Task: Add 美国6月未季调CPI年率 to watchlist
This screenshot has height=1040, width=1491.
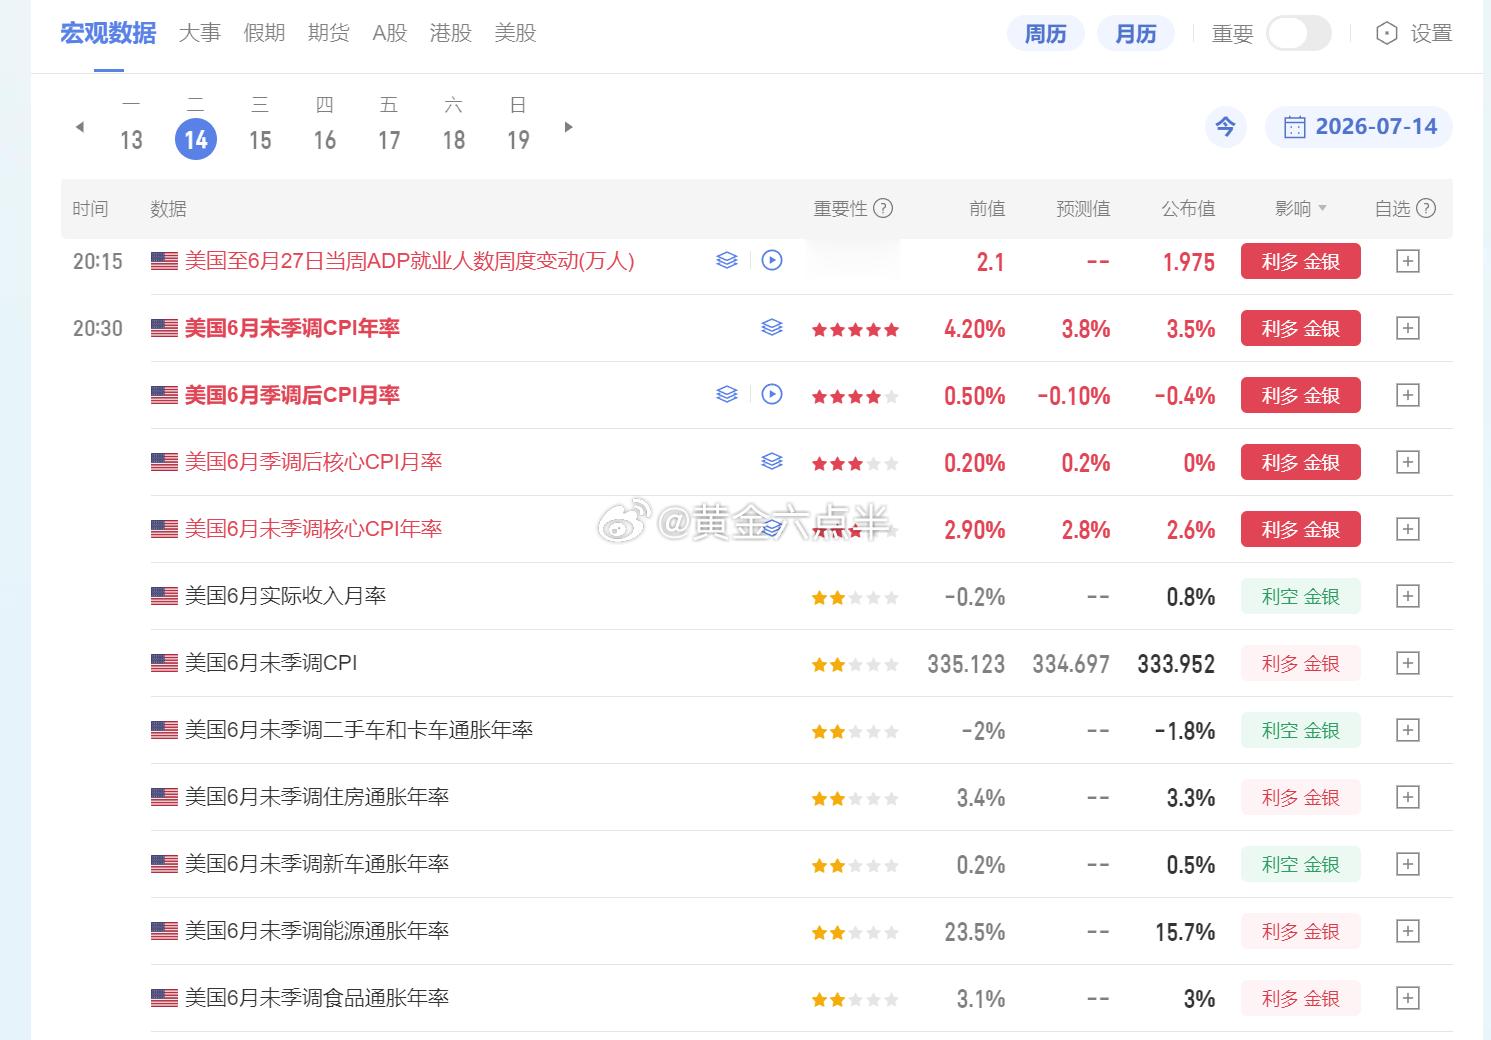Action: 1407,328
